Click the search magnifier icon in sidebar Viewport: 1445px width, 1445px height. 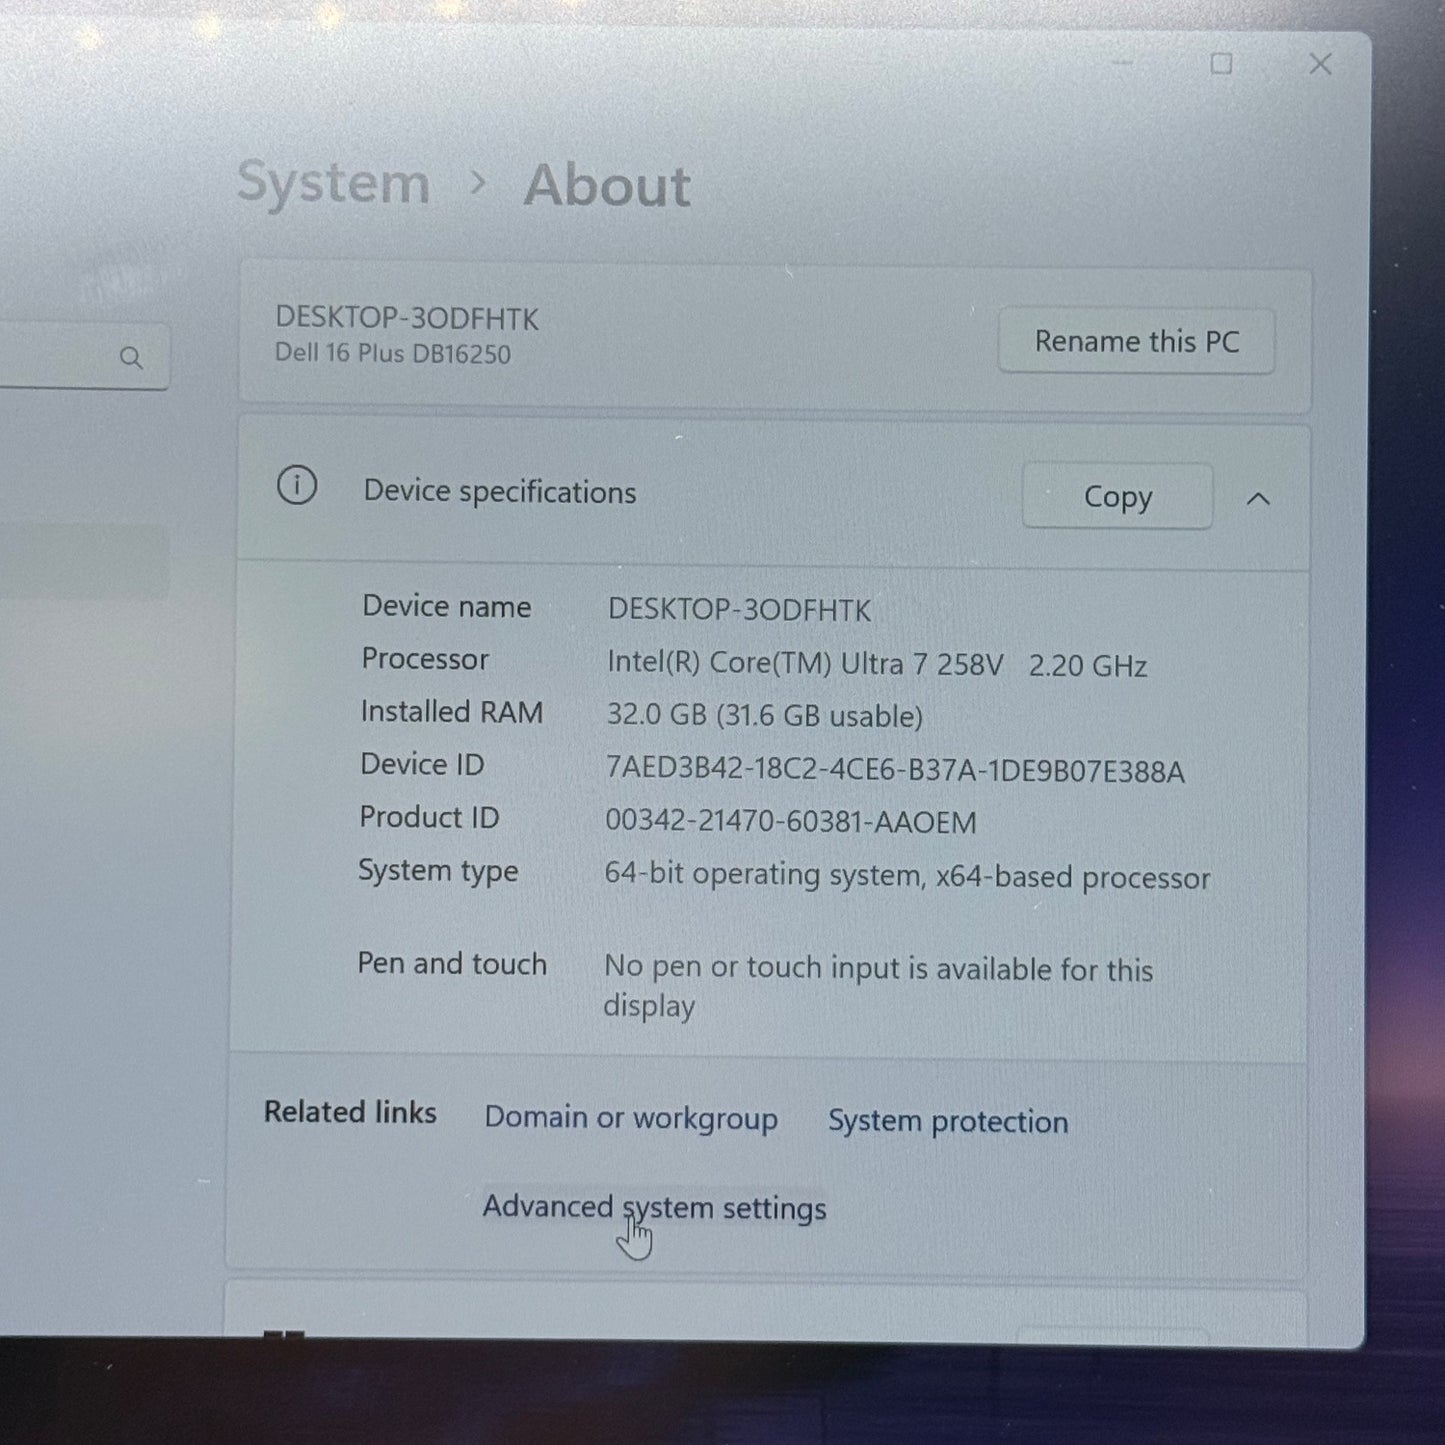coord(131,358)
